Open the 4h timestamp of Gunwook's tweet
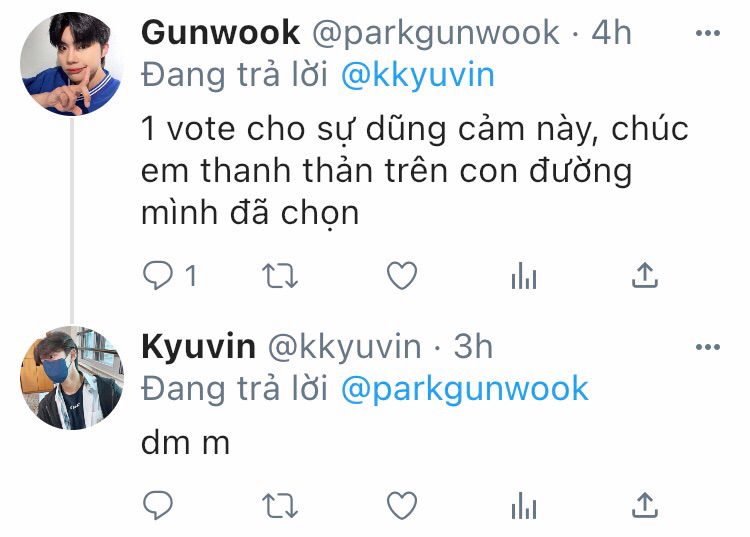 click(x=611, y=33)
